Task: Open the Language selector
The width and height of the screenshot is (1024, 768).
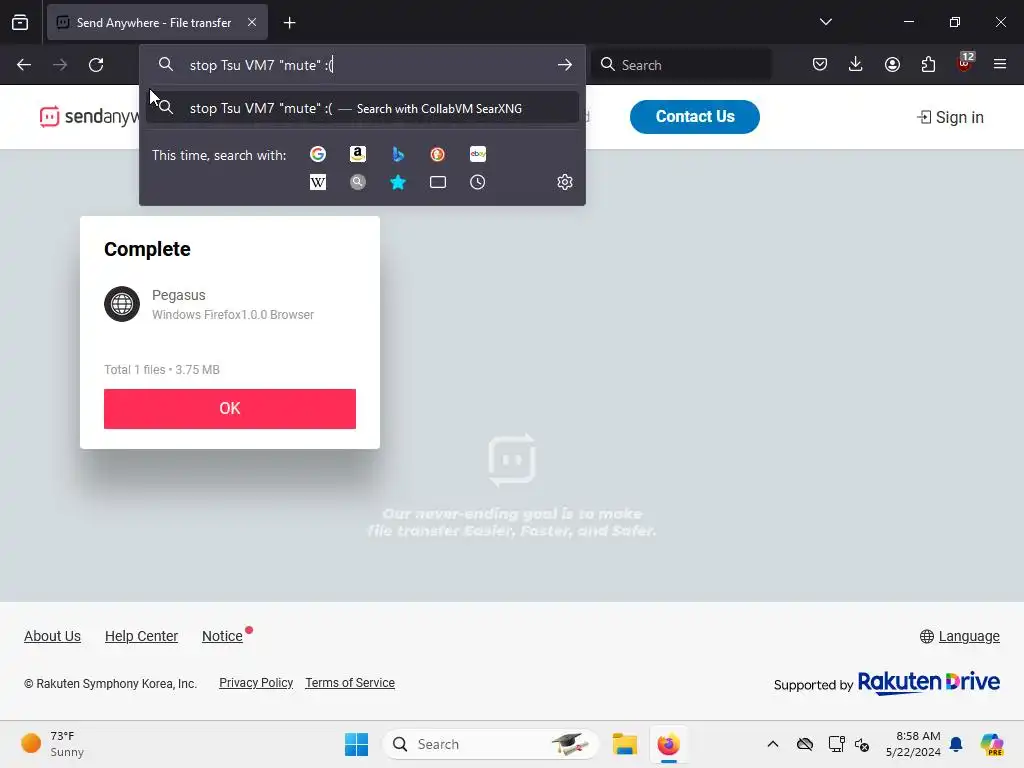Action: point(960,636)
